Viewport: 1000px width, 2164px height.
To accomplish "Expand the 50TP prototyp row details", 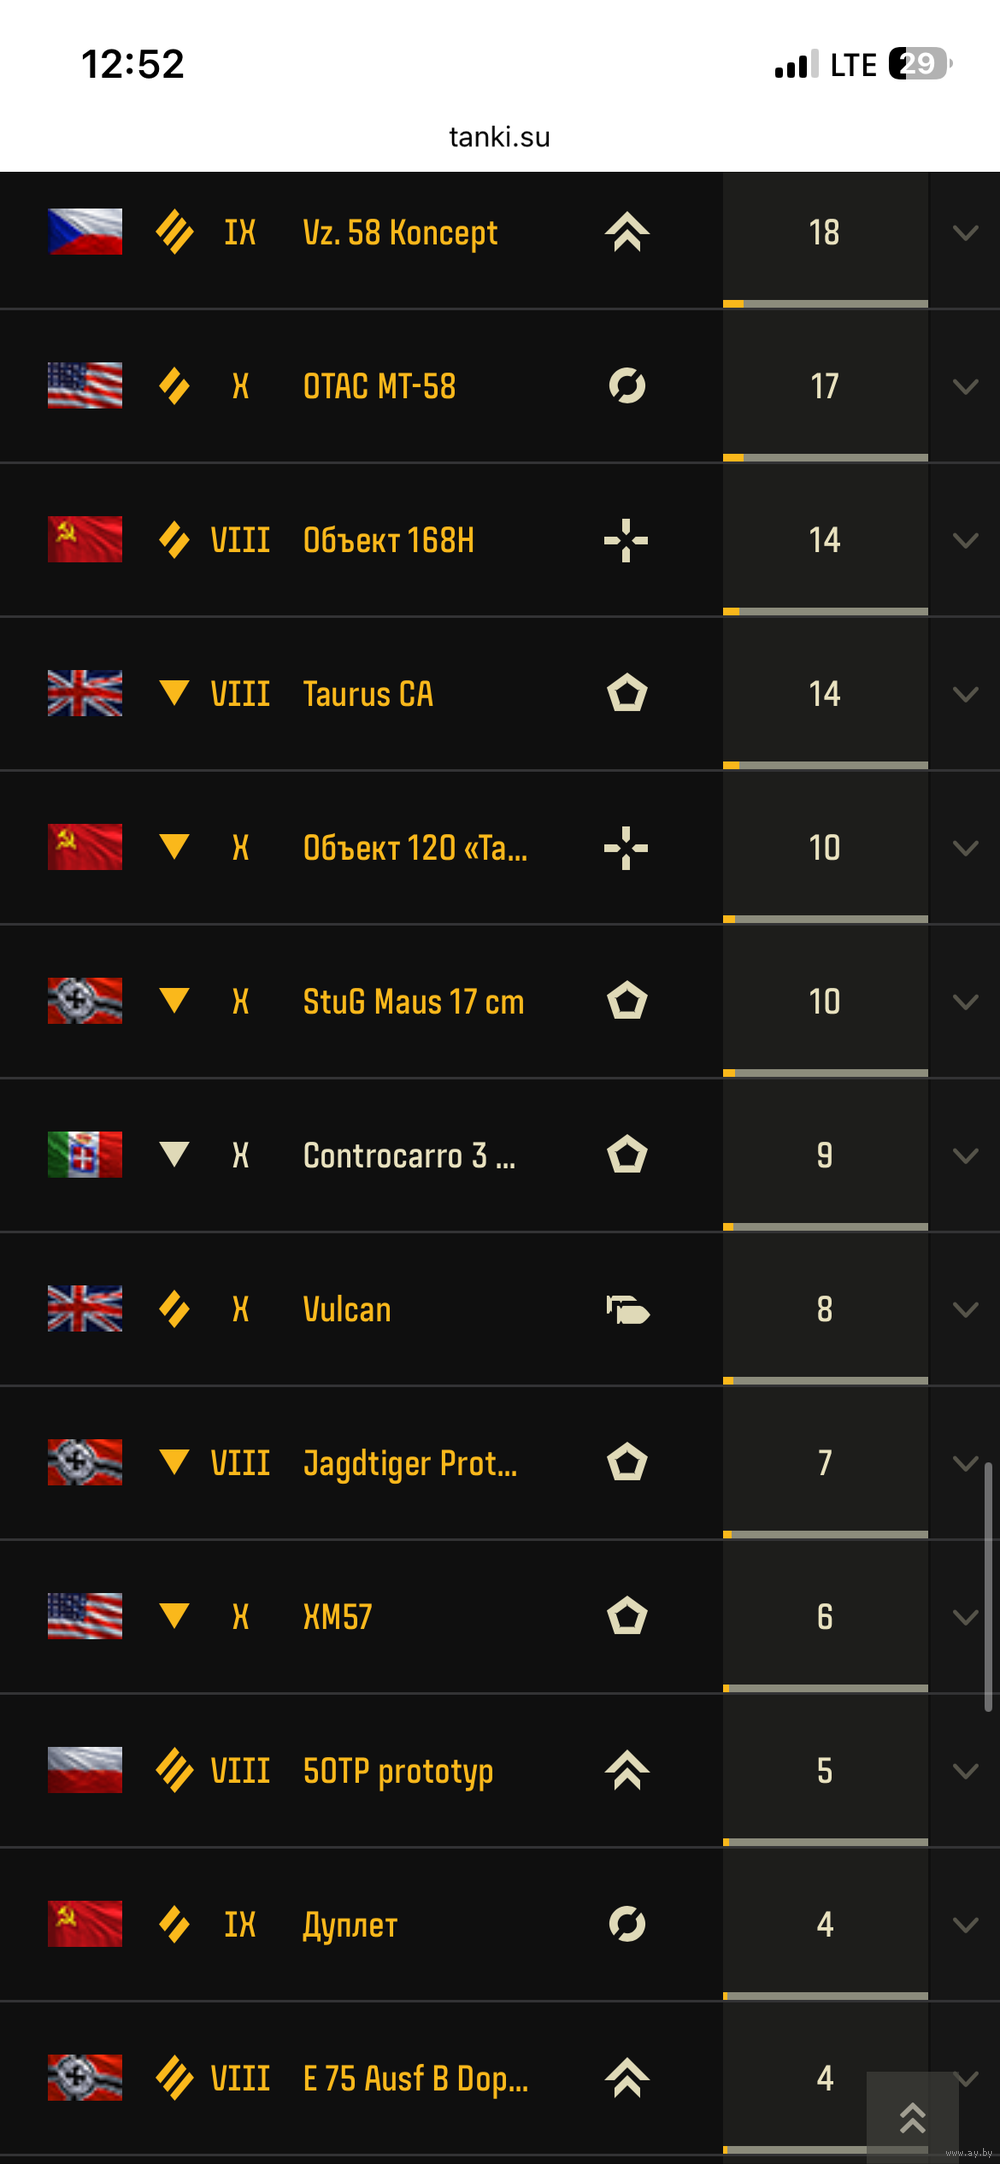I will (965, 1771).
